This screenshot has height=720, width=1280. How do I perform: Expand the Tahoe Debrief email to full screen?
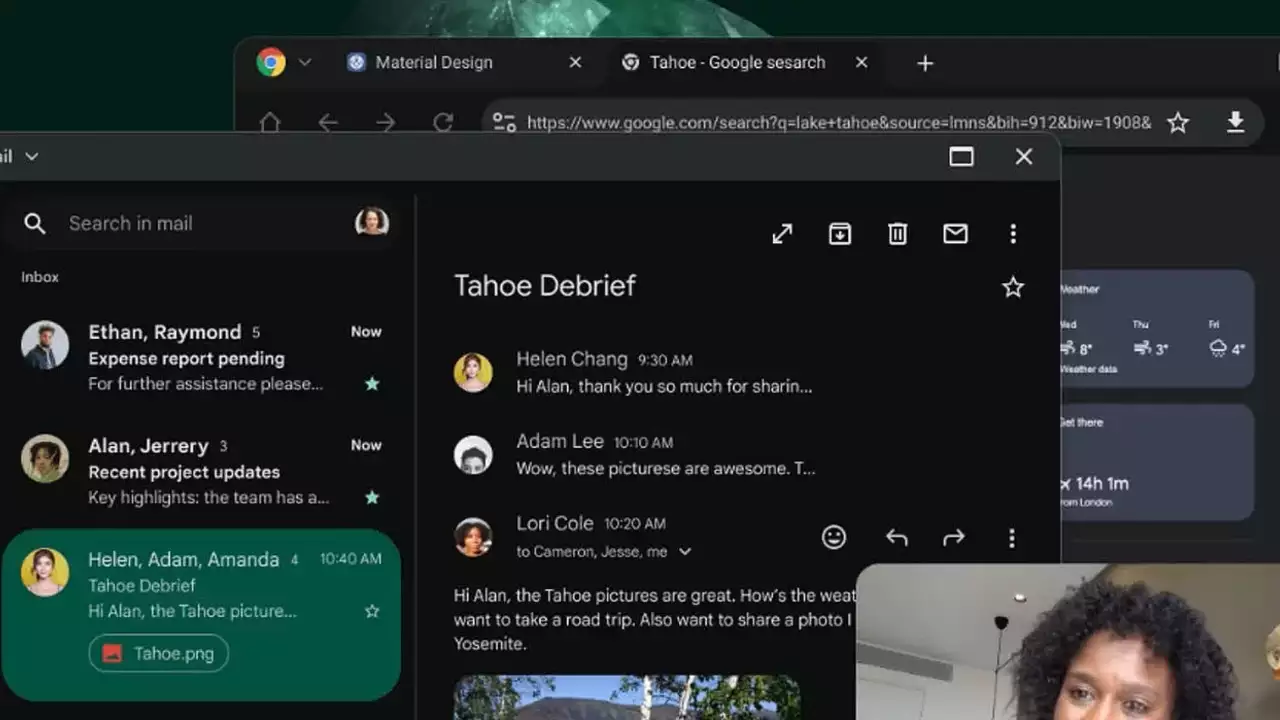782,233
